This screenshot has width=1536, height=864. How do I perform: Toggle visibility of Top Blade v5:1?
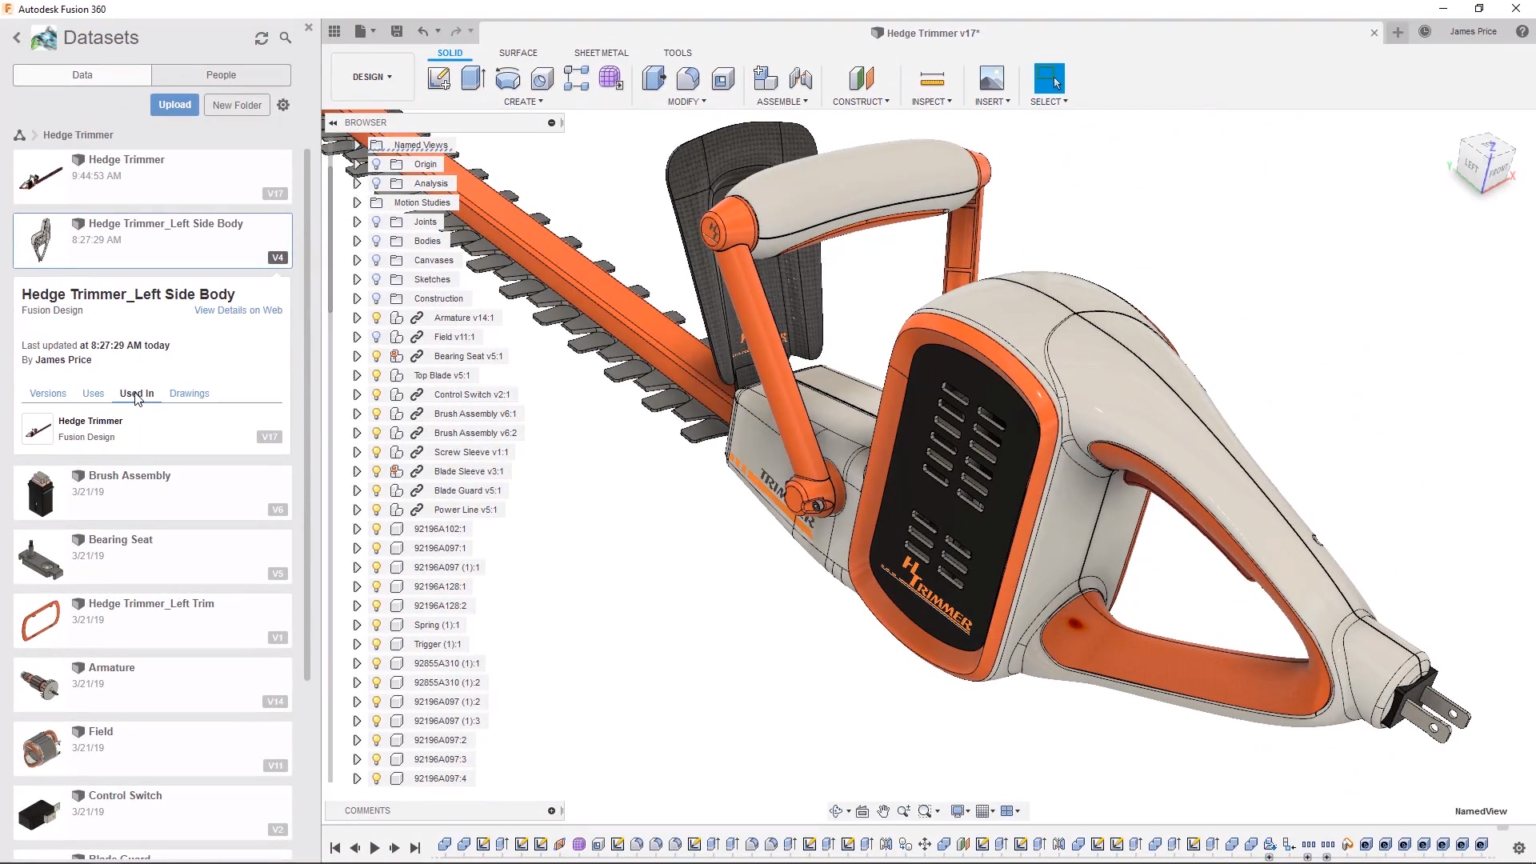point(376,375)
